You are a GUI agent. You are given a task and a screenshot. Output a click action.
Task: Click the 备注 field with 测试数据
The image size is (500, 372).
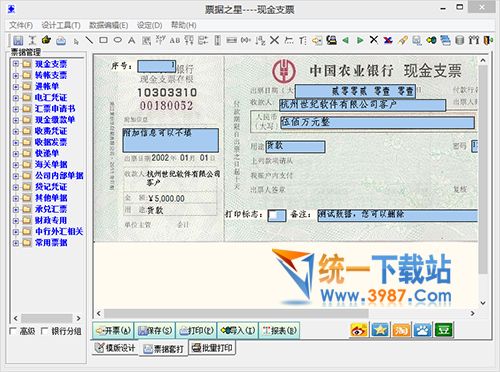click(x=398, y=215)
